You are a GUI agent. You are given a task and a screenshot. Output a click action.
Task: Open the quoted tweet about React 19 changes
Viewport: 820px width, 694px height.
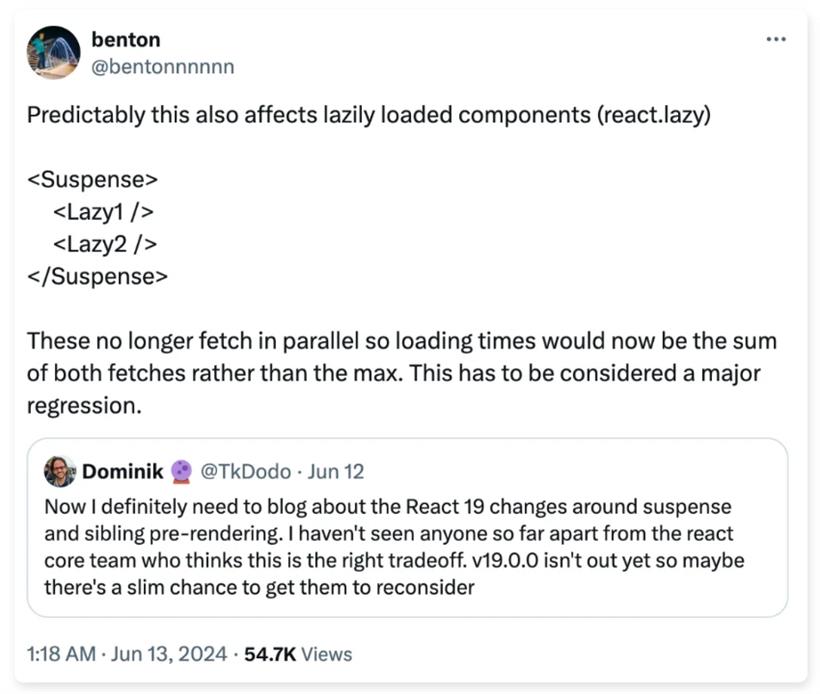(407, 528)
